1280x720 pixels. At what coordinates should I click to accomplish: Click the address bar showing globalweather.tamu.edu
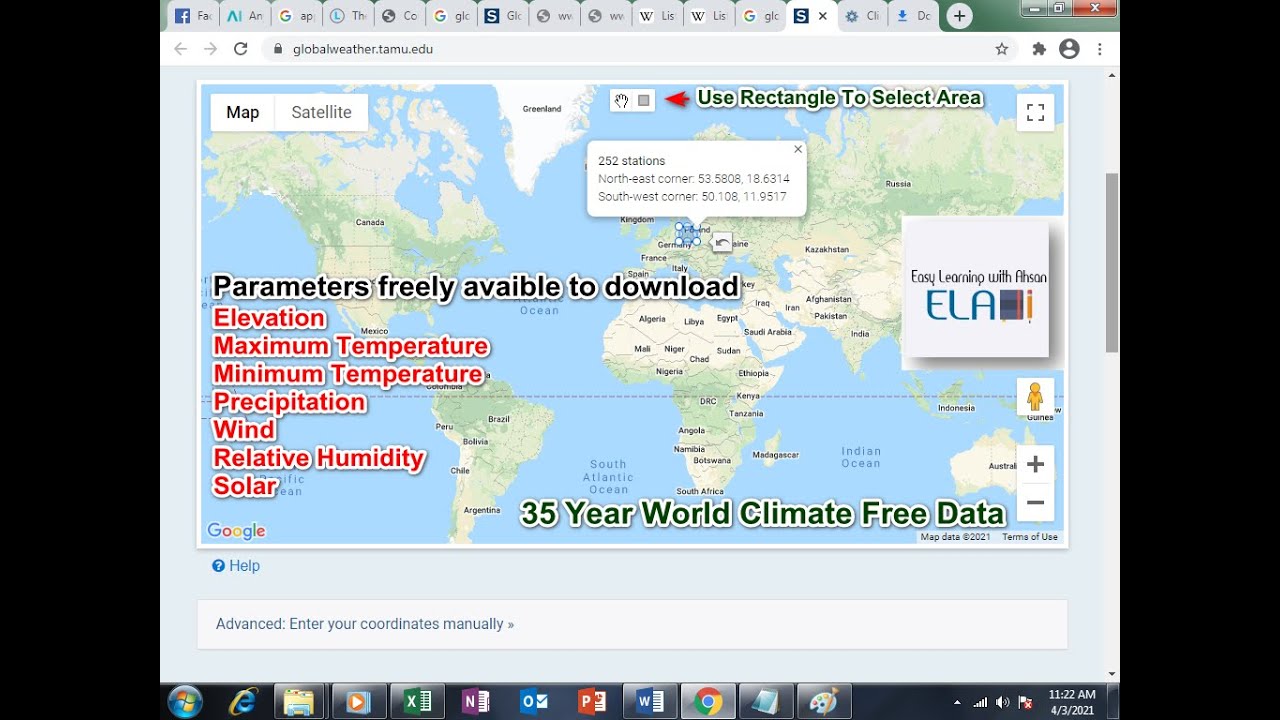tap(640, 48)
